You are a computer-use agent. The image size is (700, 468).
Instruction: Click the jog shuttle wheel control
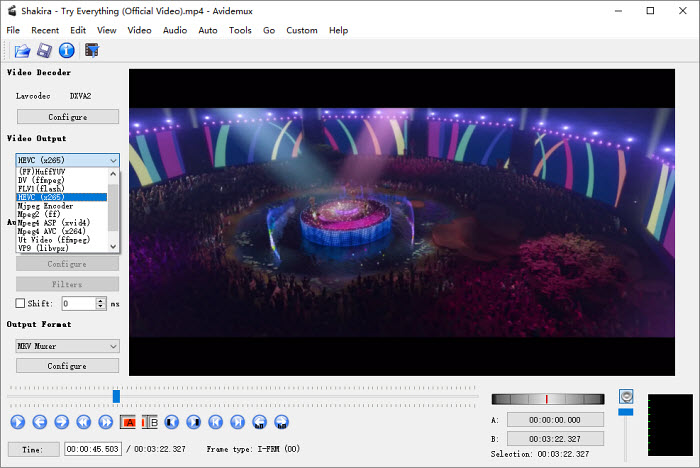tap(548, 399)
